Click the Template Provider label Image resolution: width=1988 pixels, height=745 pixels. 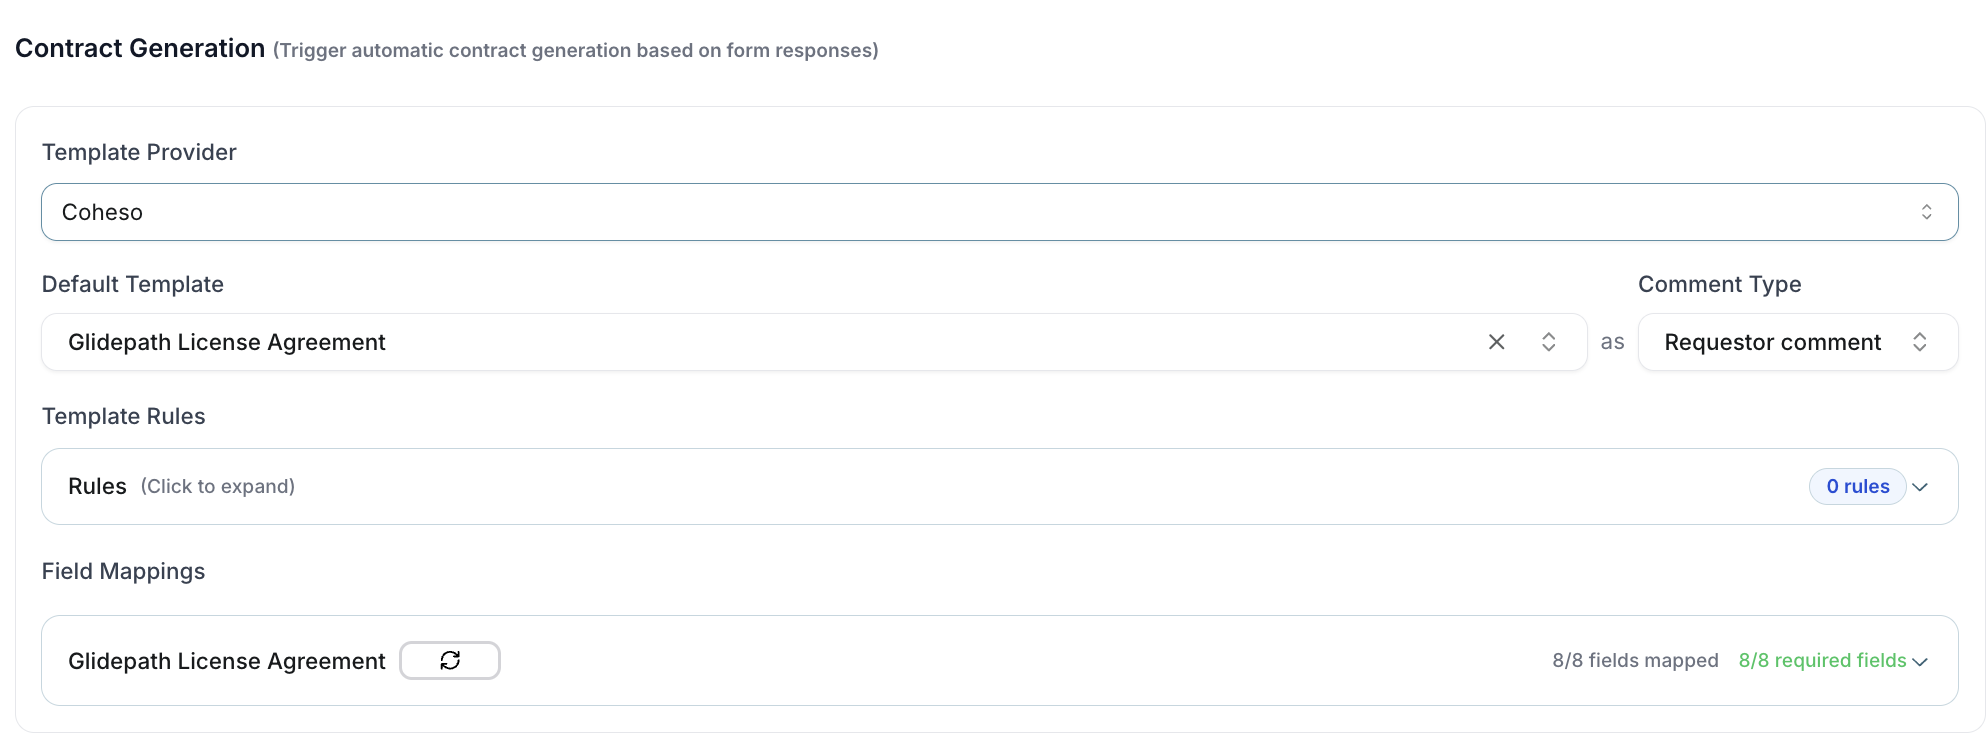[x=139, y=152]
